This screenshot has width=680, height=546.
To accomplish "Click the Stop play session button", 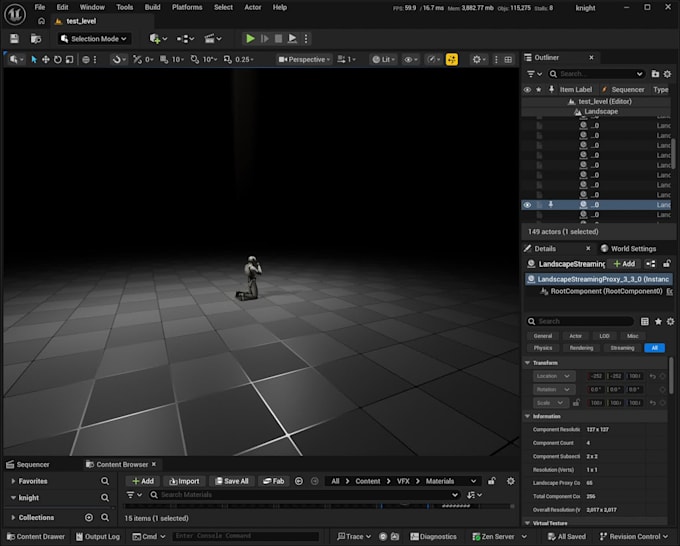I will 278,39.
